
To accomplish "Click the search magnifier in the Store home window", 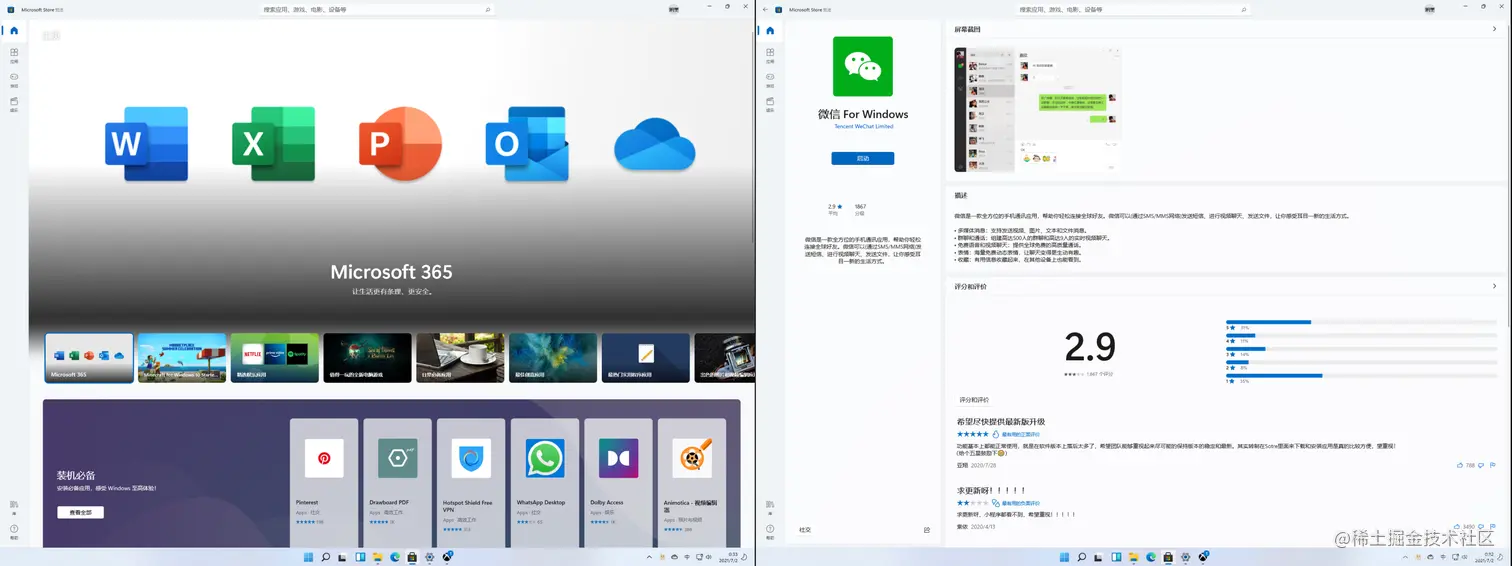I will 488,9.
